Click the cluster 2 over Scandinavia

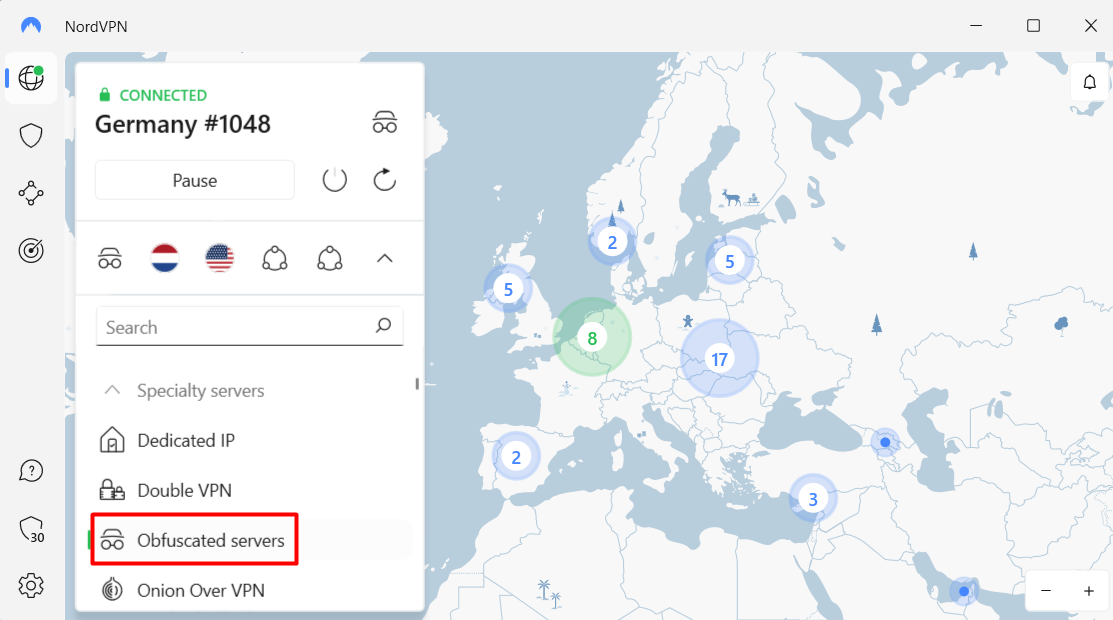click(x=613, y=242)
